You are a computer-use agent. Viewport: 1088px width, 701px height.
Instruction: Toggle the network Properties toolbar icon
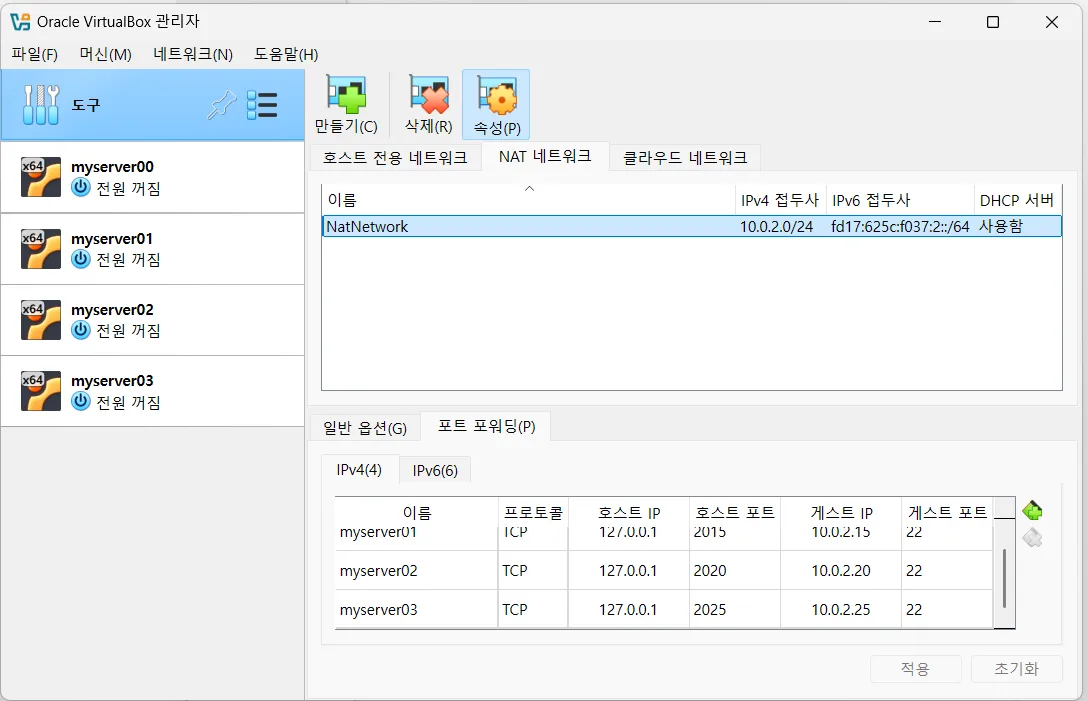pos(496,95)
